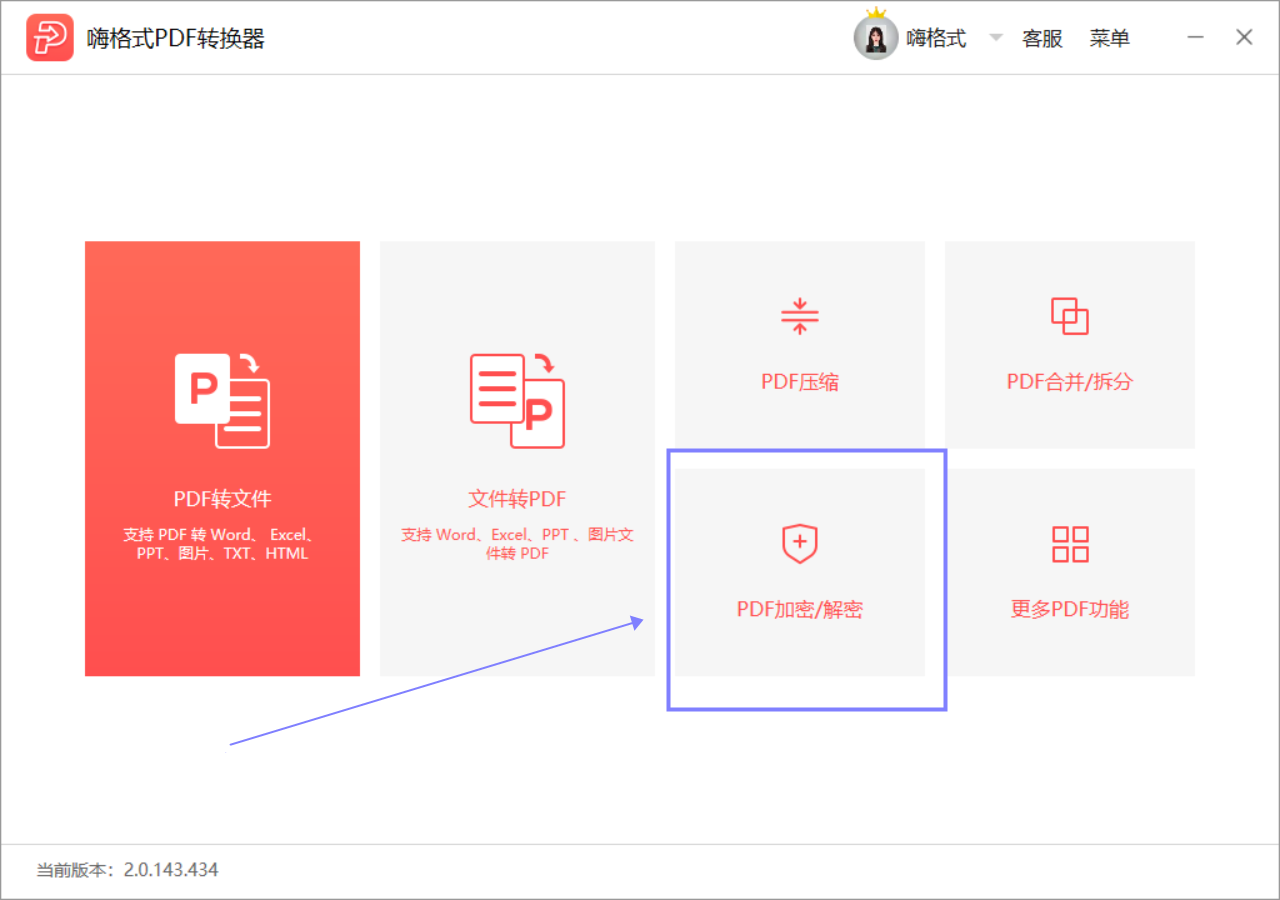This screenshot has height=900, width=1280.
Task: Open the PDF转文件 conversion tool icon
Action: (222, 399)
